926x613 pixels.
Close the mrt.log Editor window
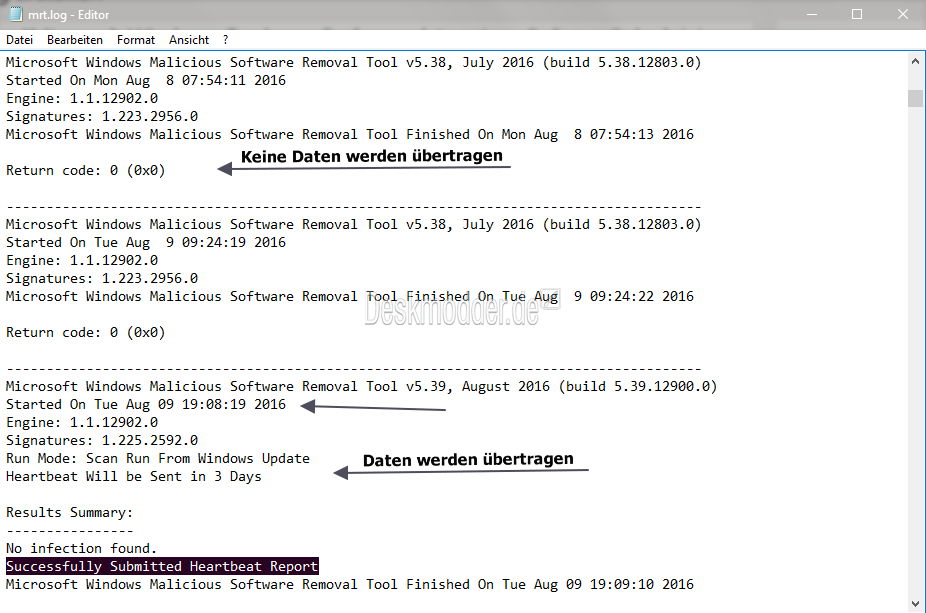pyautogui.click(x=903, y=14)
